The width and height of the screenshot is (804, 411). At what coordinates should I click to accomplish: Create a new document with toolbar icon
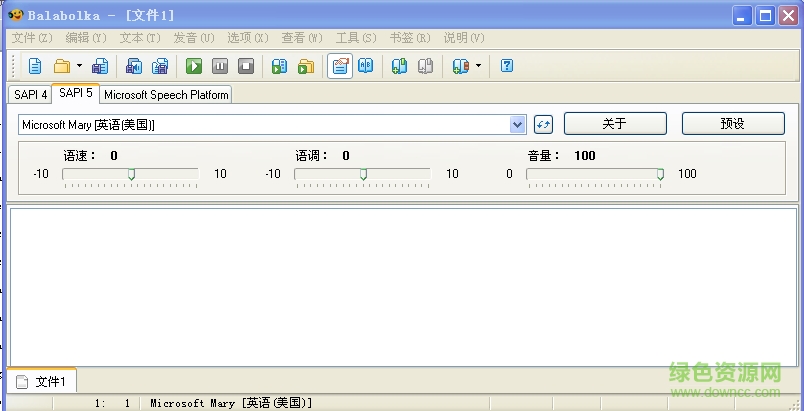(x=35, y=66)
